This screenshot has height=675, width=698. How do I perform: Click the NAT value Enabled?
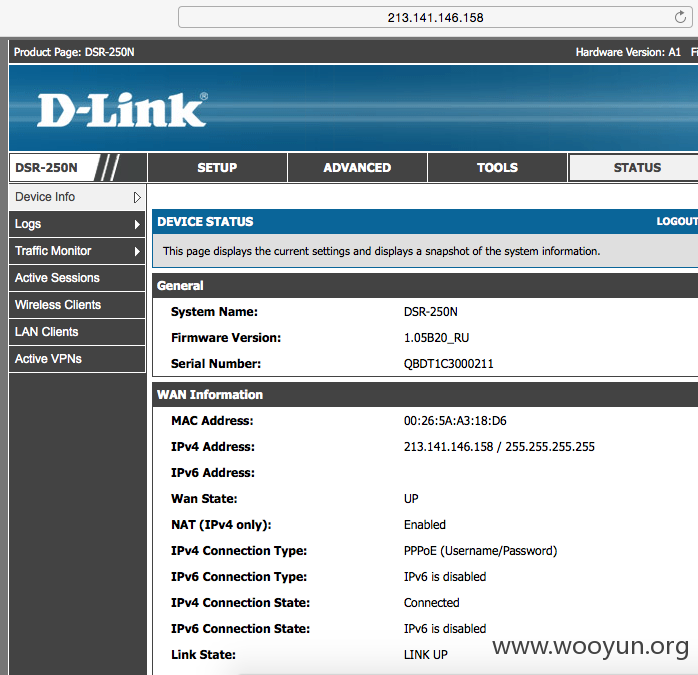pyautogui.click(x=425, y=525)
